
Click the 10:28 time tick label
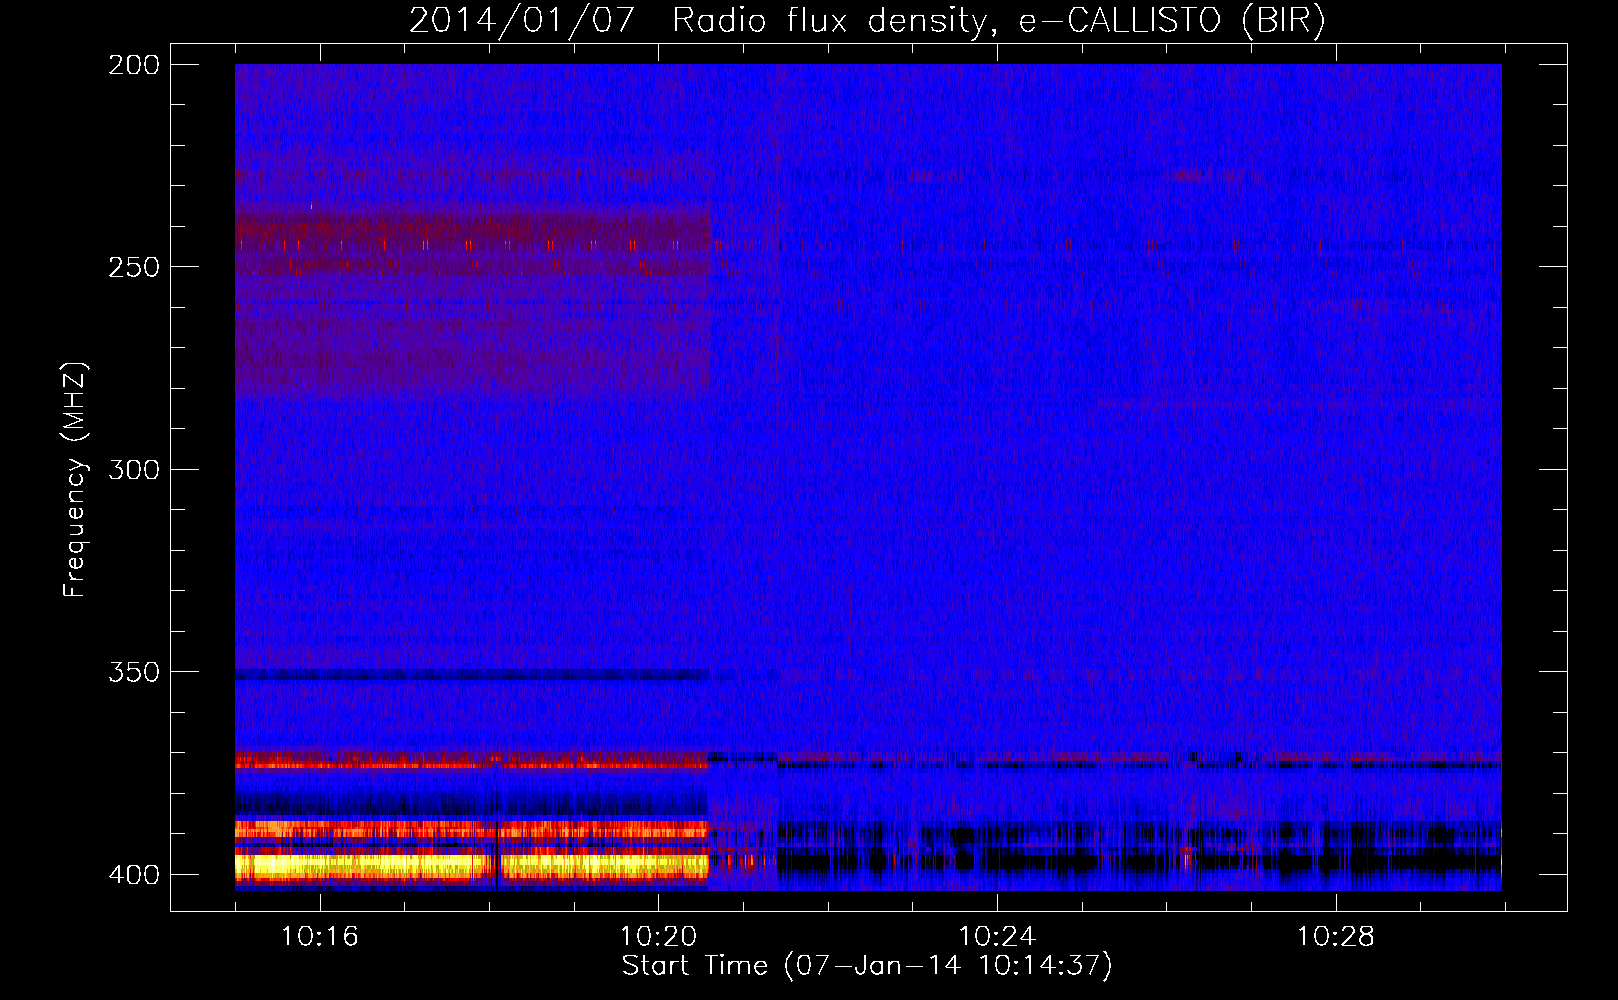[1336, 937]
